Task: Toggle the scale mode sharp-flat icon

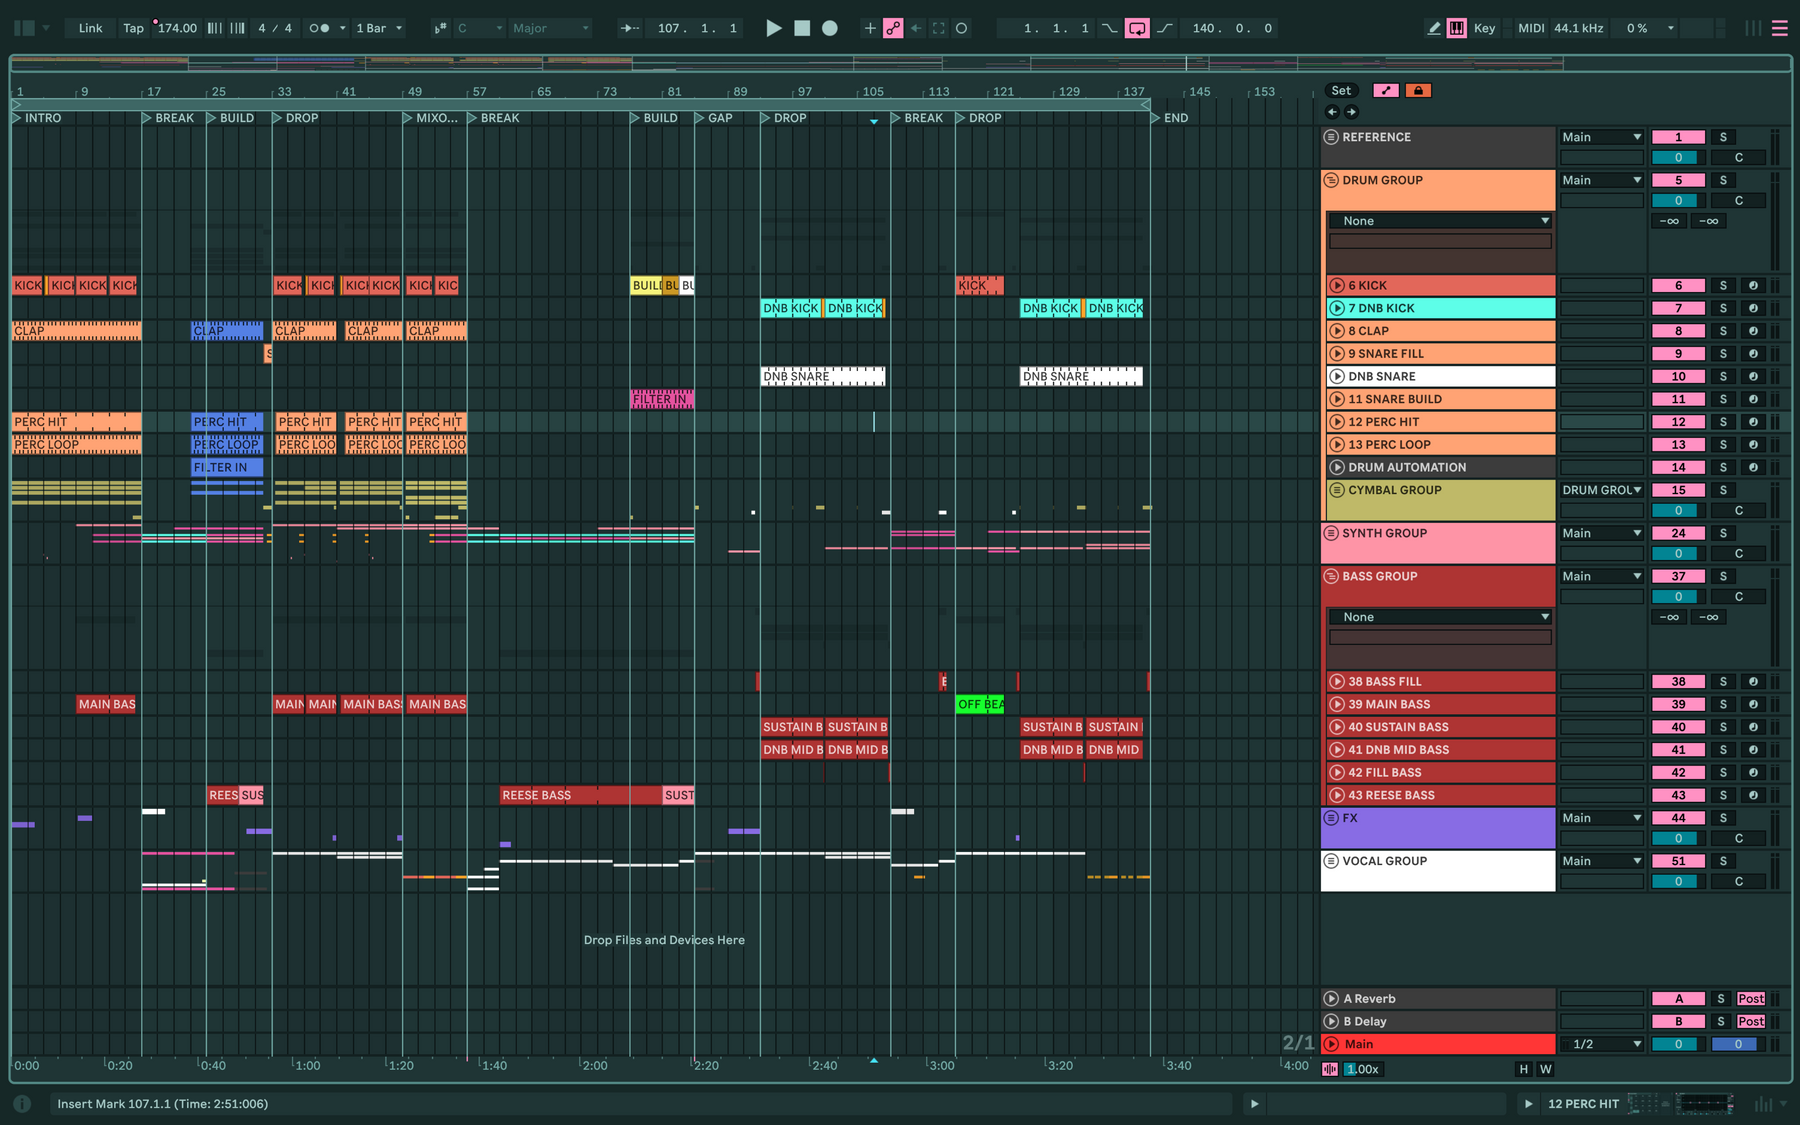Action: 440,28
